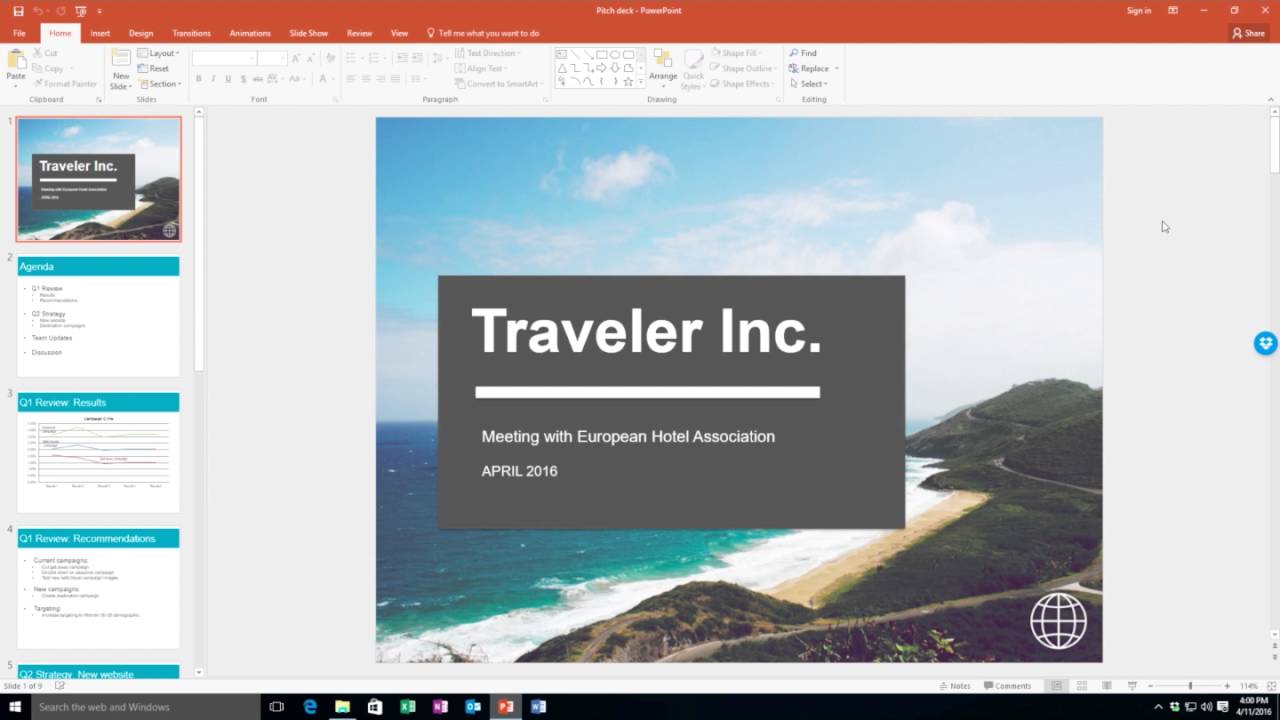This screenshot has height=720, width=1280.
Task: Click the font size combo box
Action: pos(272,58)
